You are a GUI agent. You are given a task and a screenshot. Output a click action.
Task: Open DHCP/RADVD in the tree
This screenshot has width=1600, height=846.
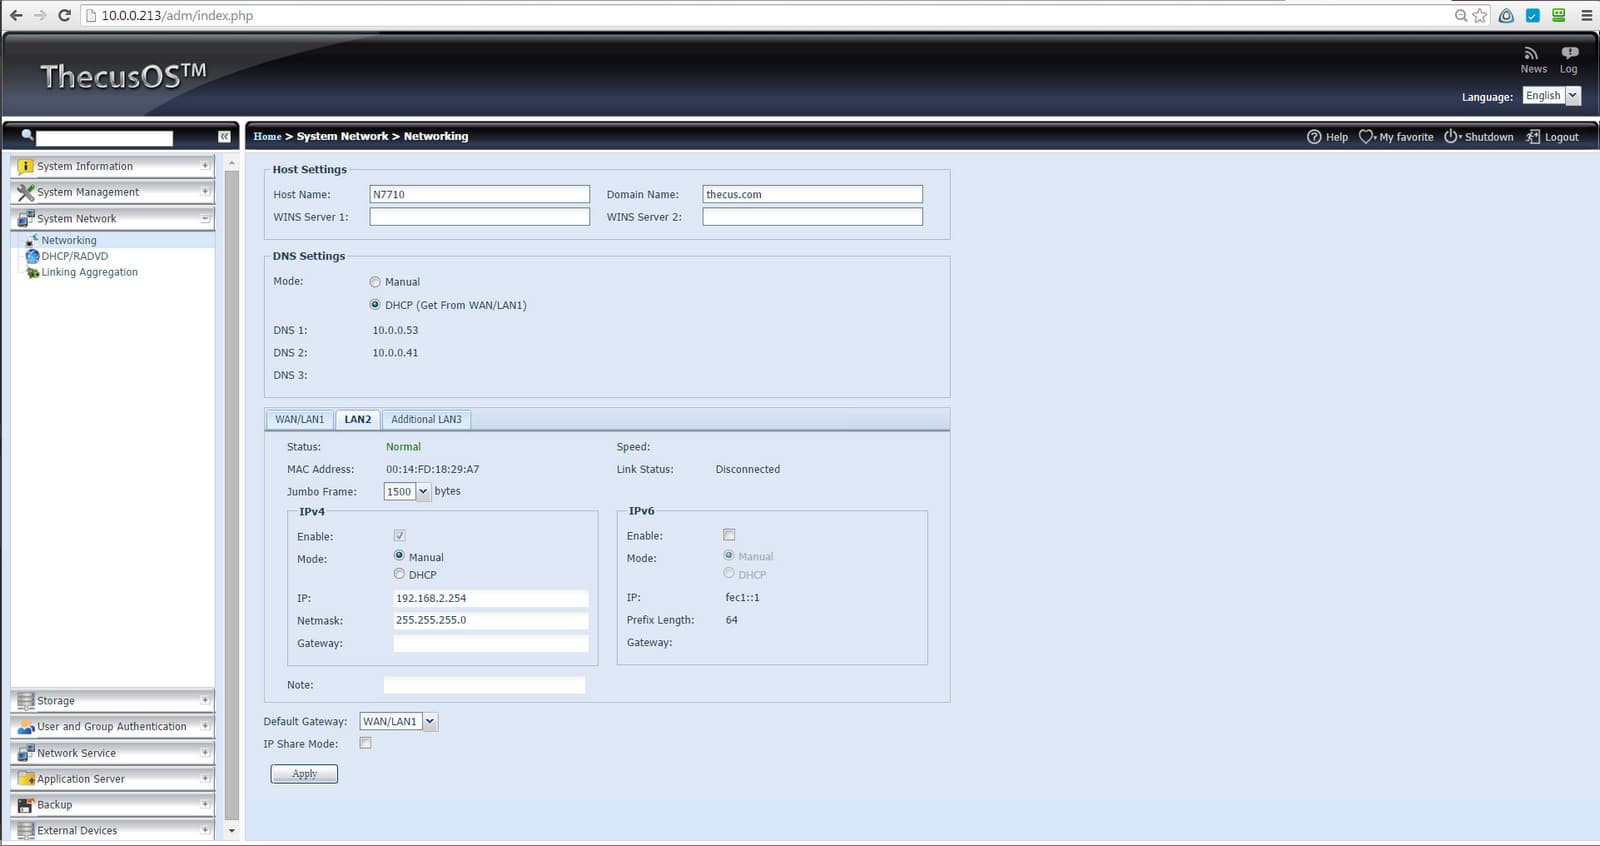pos(75,256)
